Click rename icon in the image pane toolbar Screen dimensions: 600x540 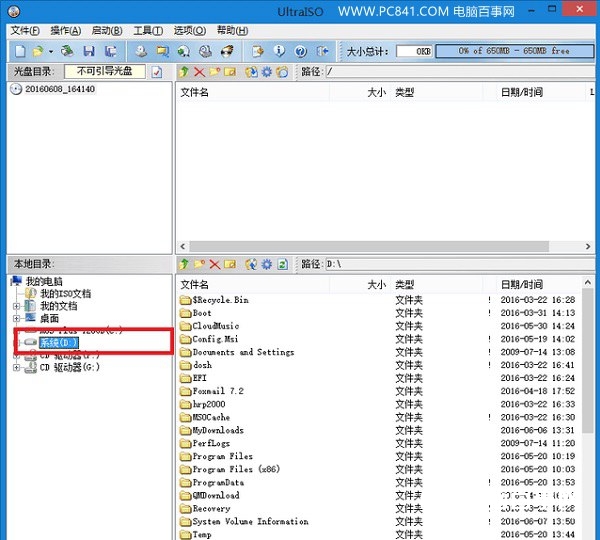230,72
